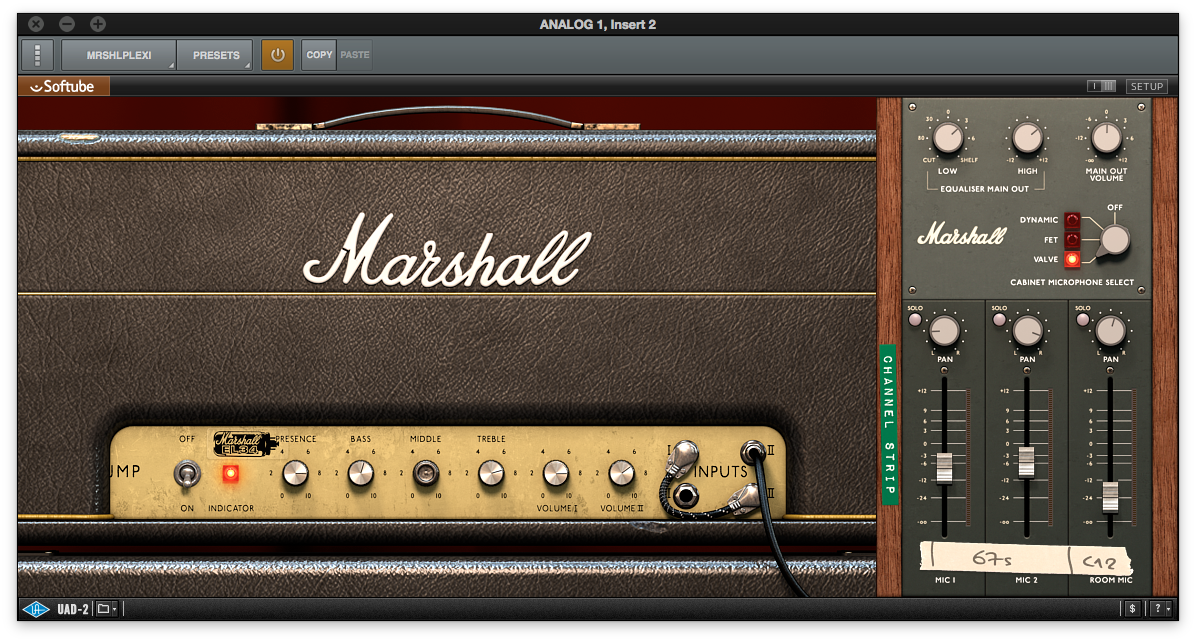This screenshot has height=642, width=1196.
Task: Click the MIDDLE knob on the amp
Action: tap(426, 473)
